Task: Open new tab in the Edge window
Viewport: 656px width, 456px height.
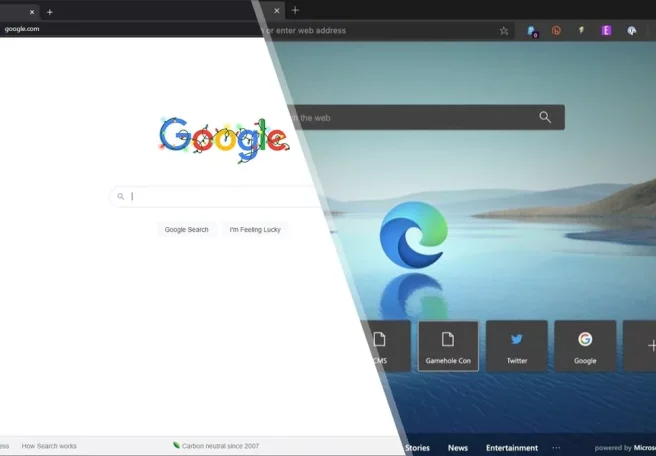Action: [295, 10]
